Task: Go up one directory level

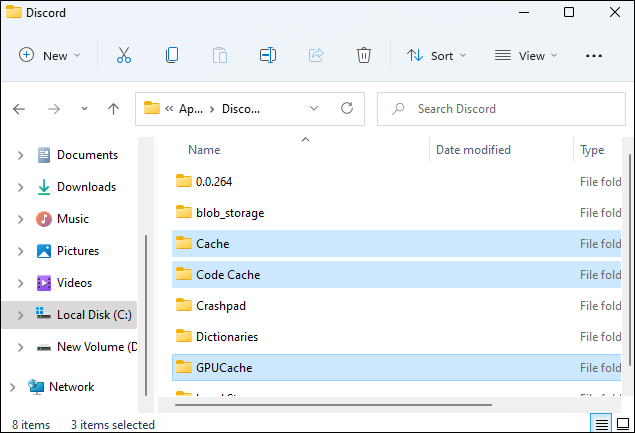Action: [x=114, y=108]
